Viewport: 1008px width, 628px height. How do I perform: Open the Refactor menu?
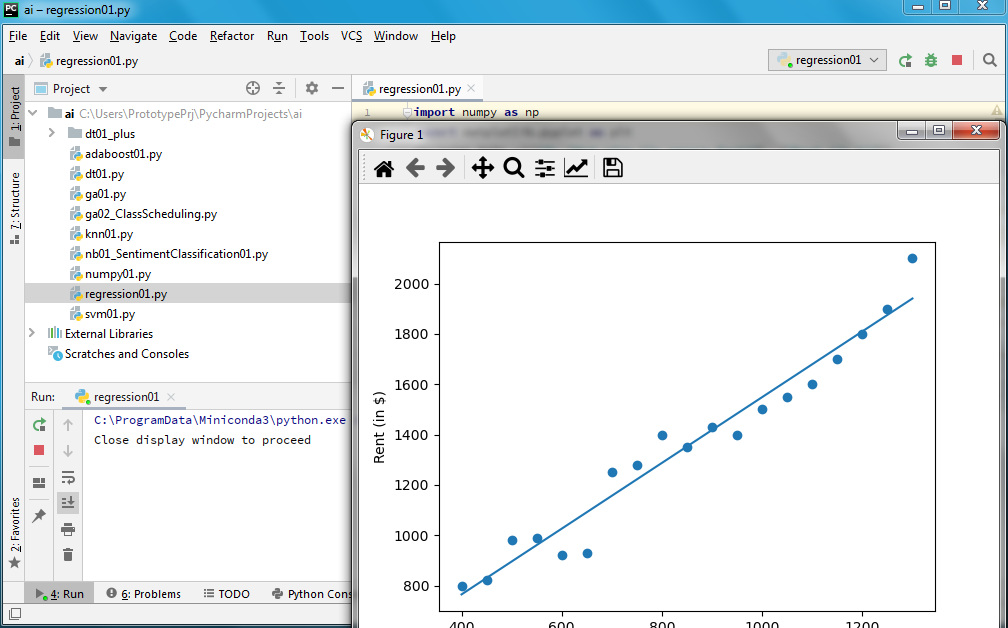point(231,35)
